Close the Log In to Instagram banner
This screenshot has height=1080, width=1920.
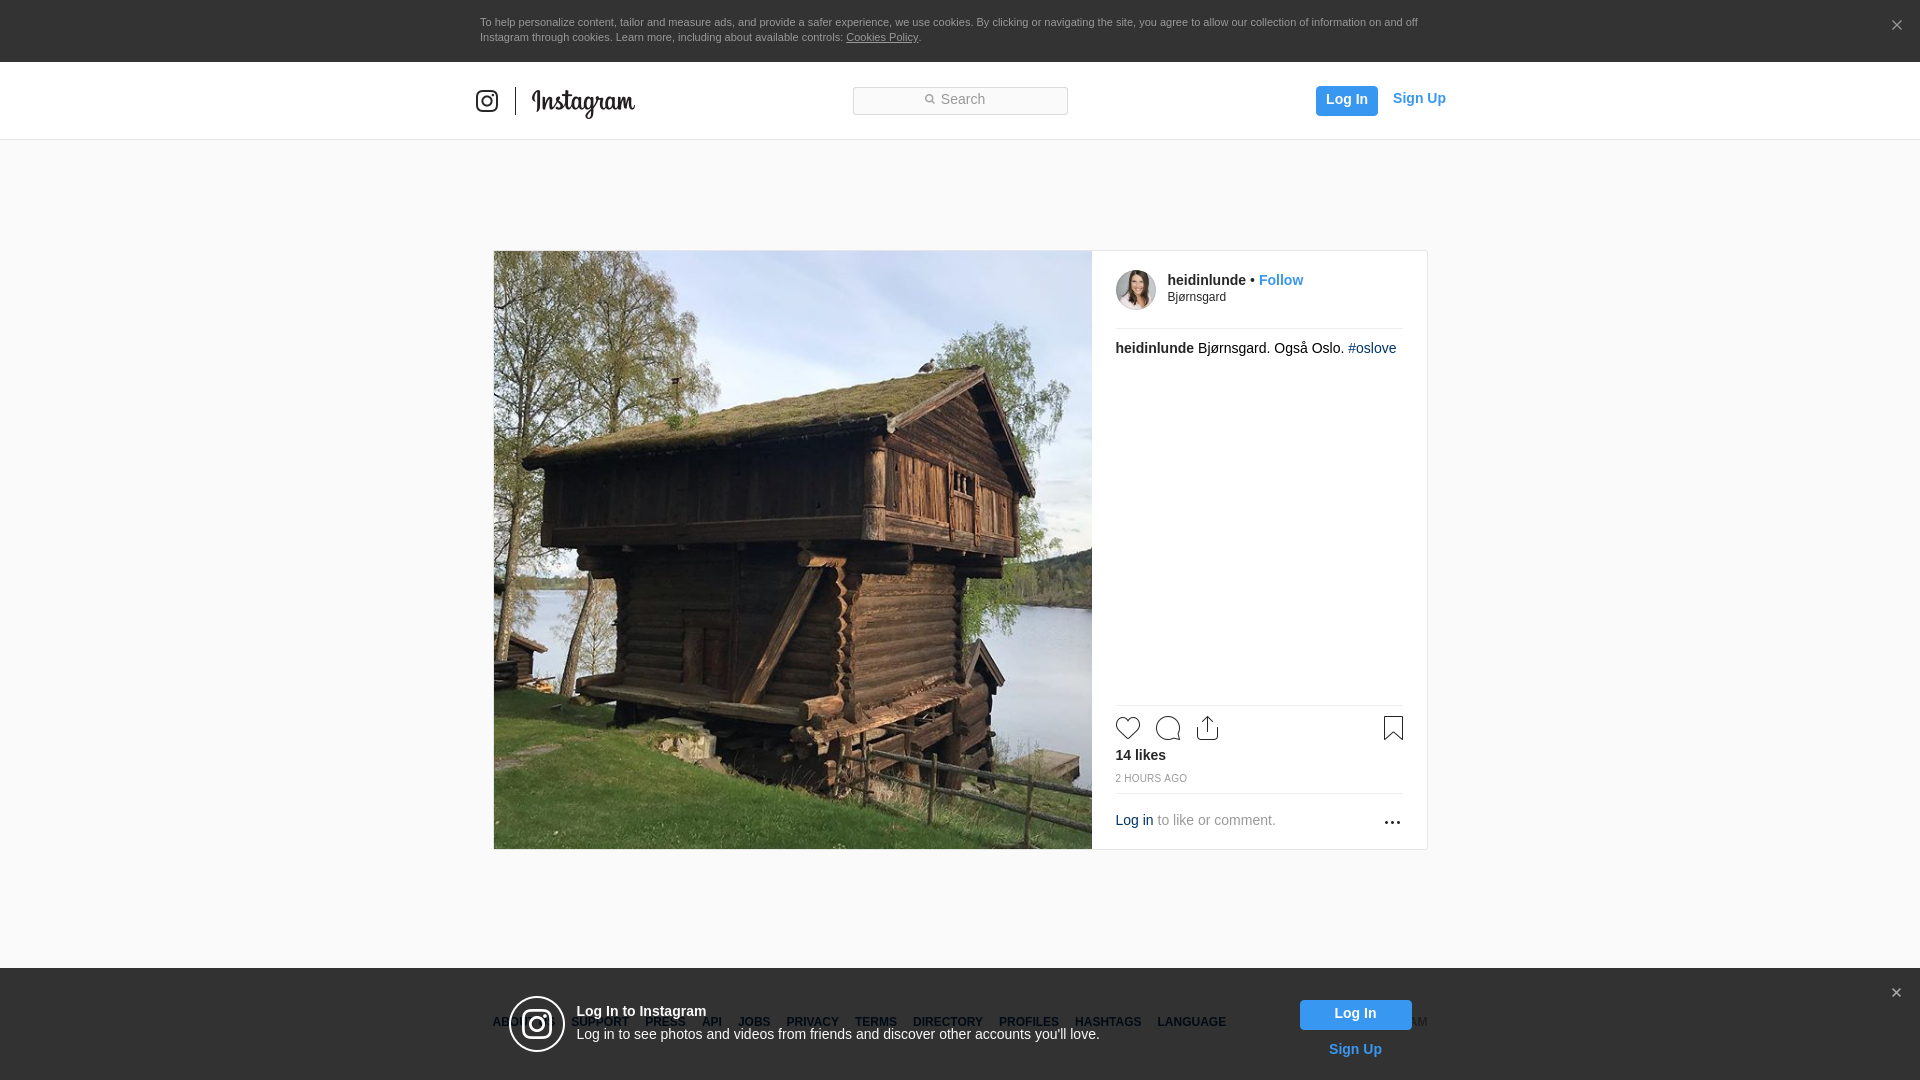(x=1896, y=993)
